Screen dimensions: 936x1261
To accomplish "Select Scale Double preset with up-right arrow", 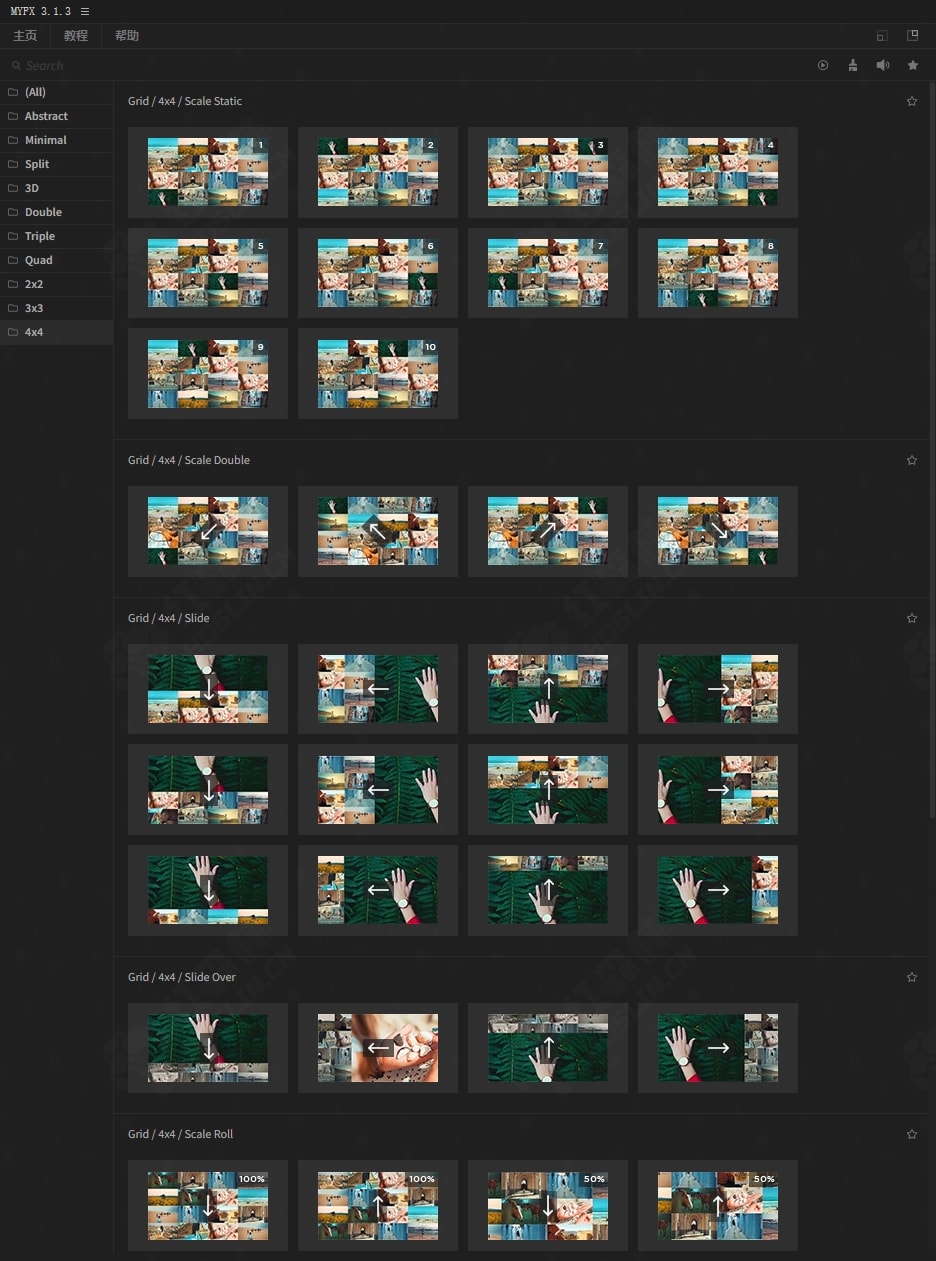I will (548, 531).
